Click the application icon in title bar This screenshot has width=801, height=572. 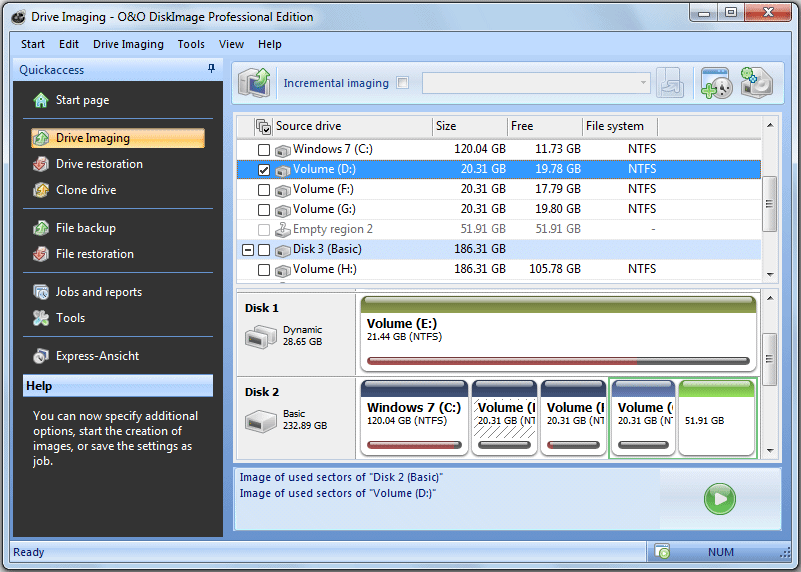pyautogui.click(x=19, y=17)
